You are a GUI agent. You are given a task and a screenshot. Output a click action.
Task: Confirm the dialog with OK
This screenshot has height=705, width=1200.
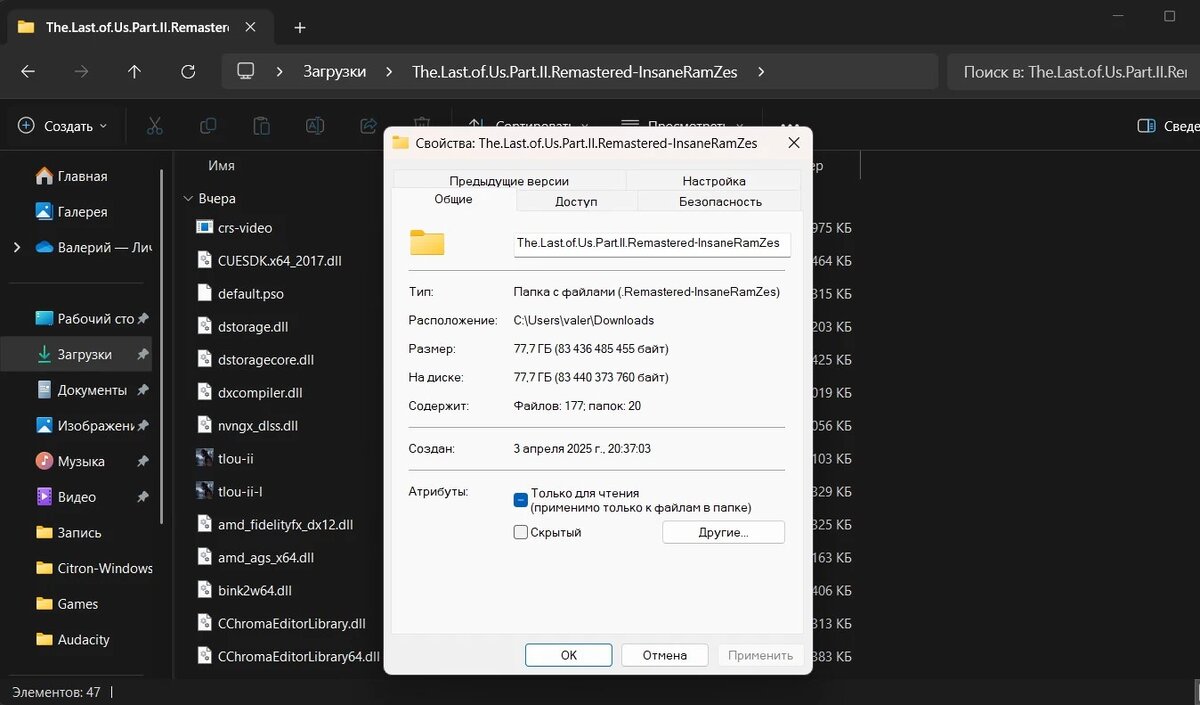tap(568, 655)
